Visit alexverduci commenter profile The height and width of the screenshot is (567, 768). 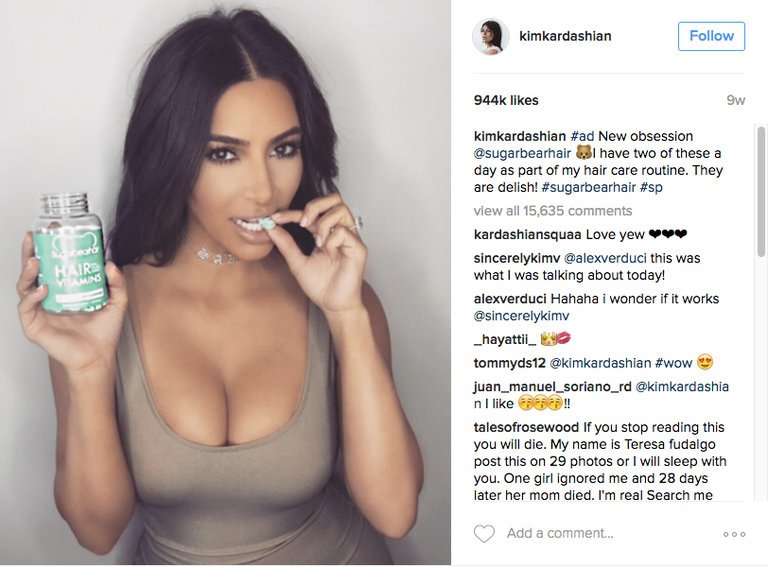coord(510,299)
